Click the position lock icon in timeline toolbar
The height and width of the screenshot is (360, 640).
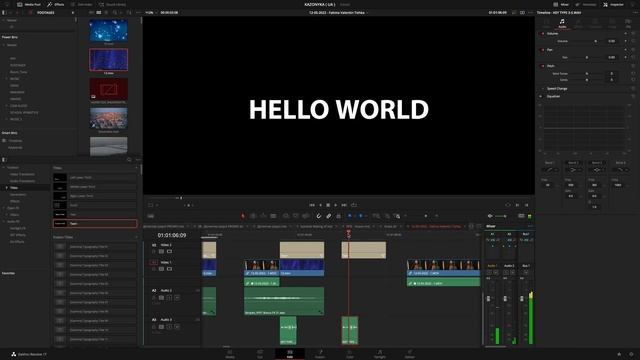338,216
